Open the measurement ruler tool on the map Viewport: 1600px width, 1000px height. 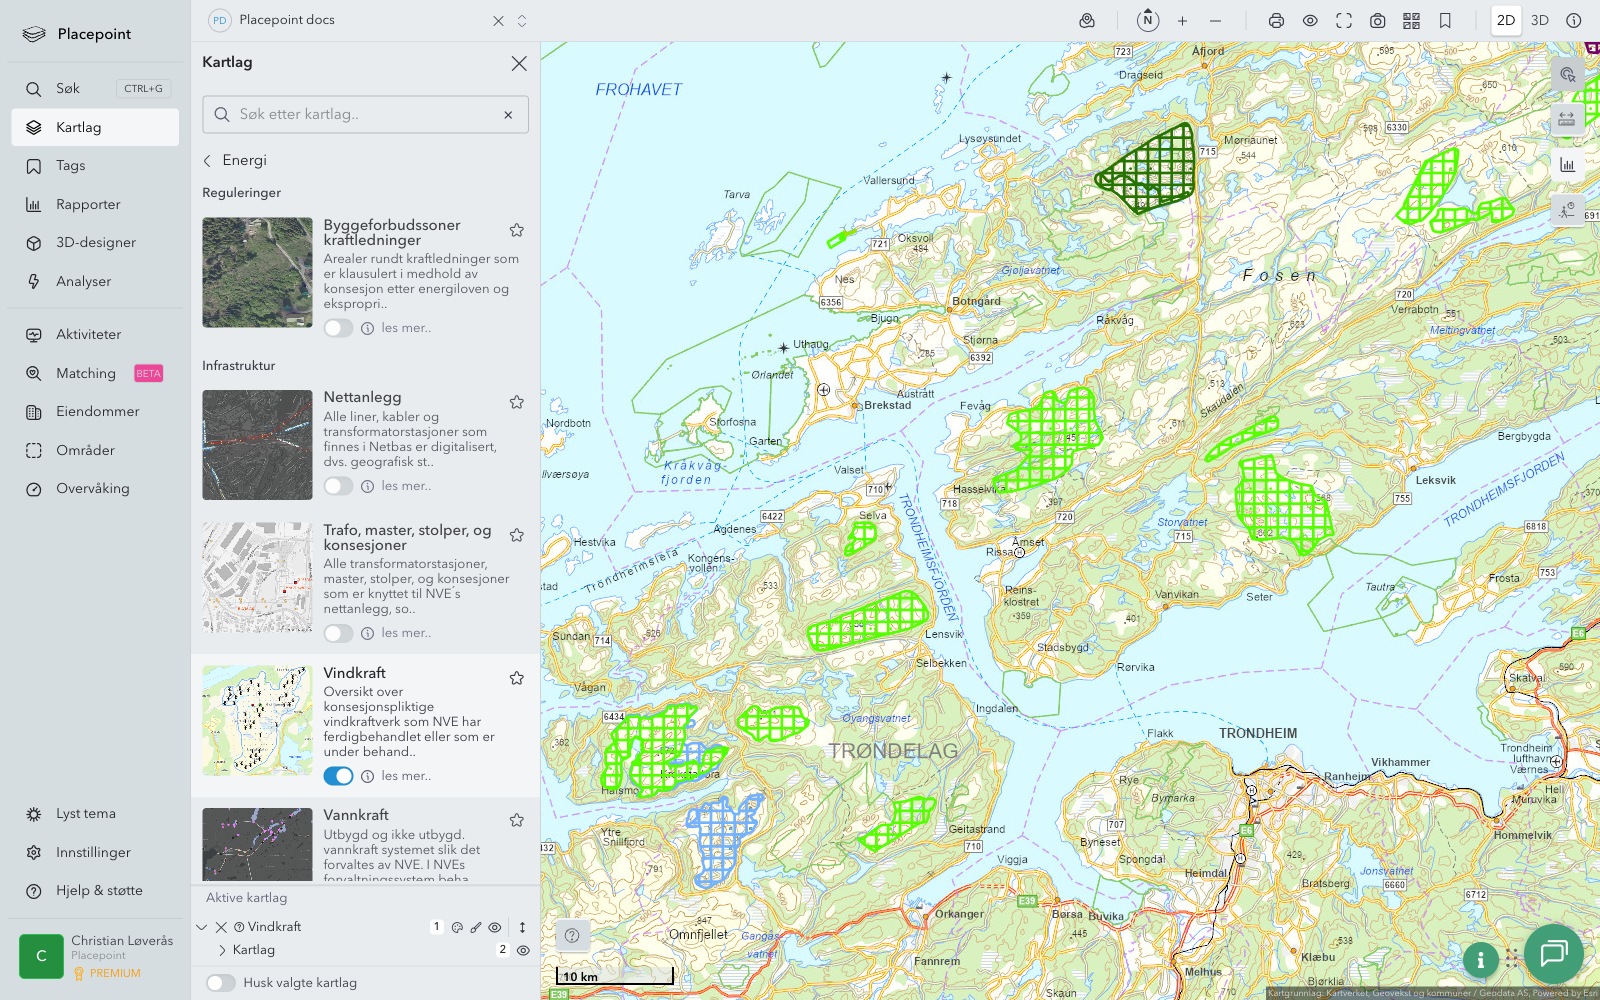[1568, 120]
